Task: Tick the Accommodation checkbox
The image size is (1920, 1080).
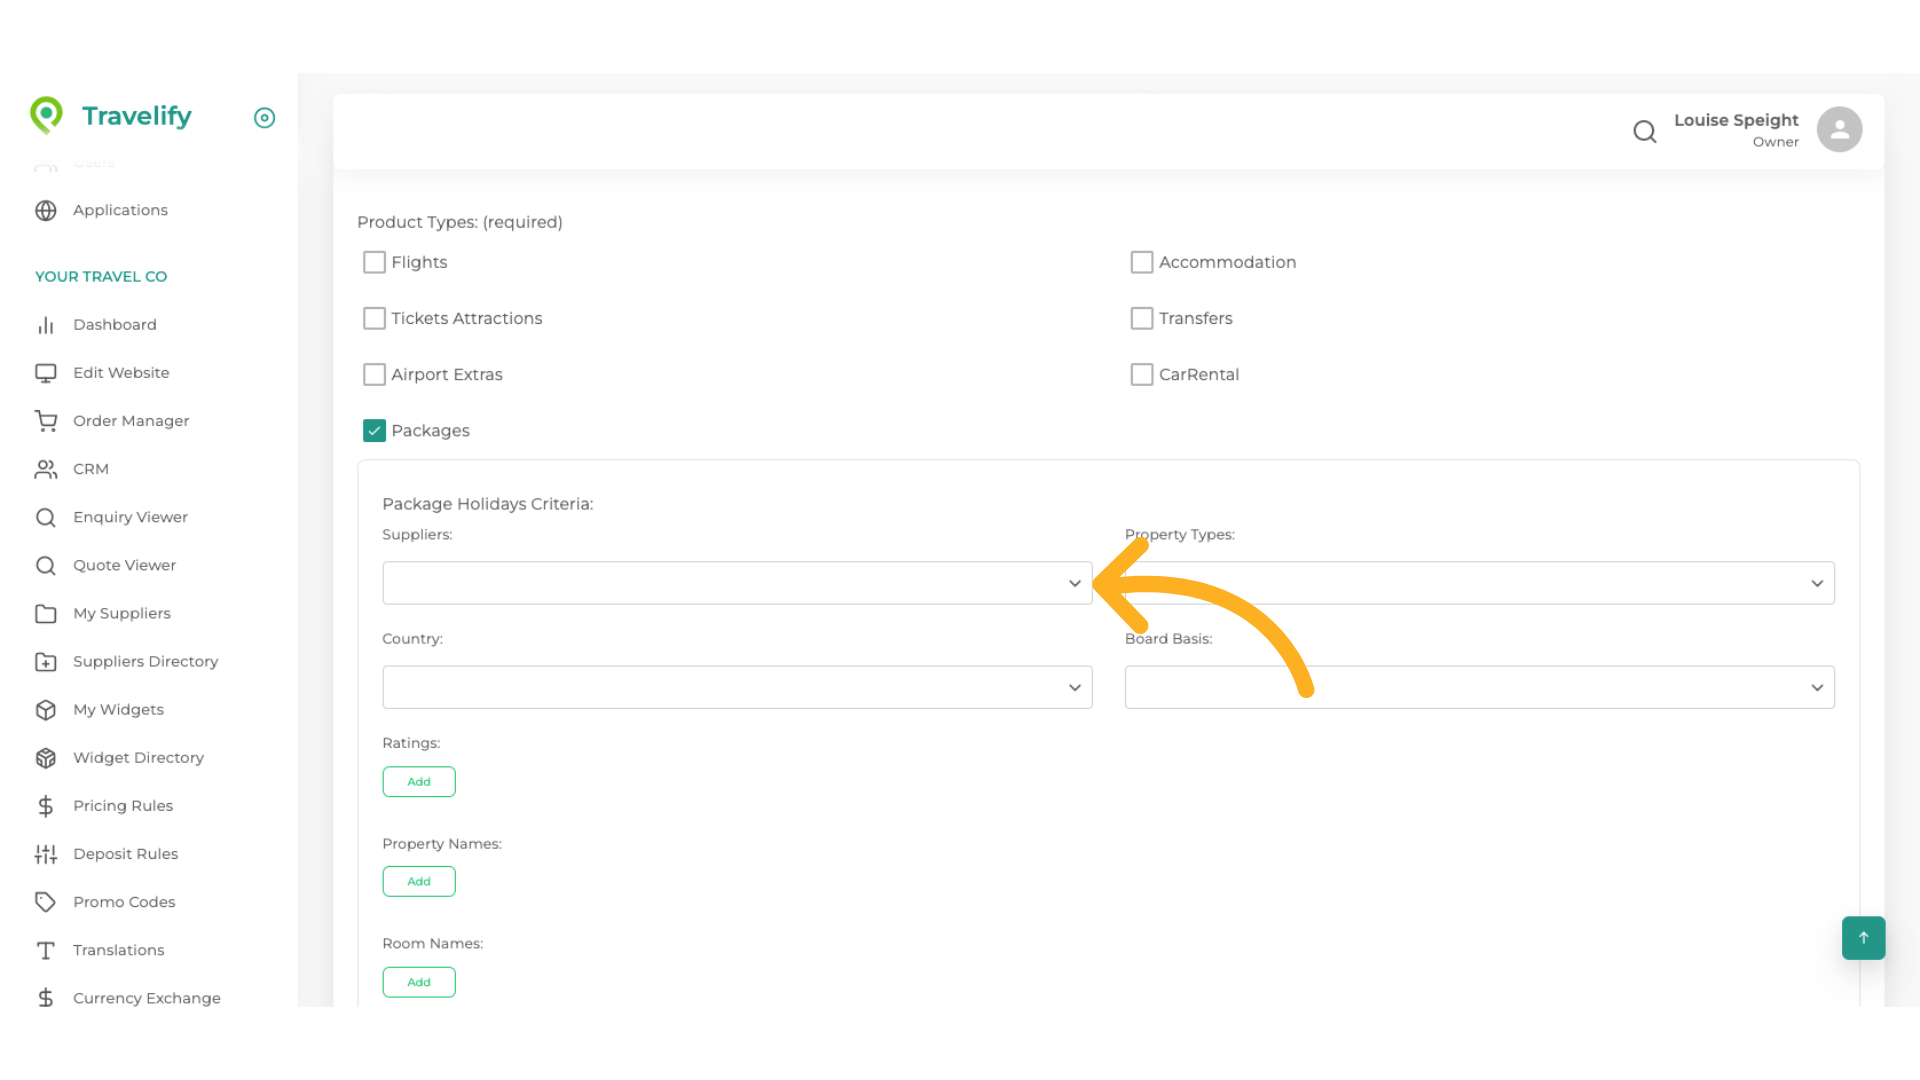Action: pos(1141,262)
